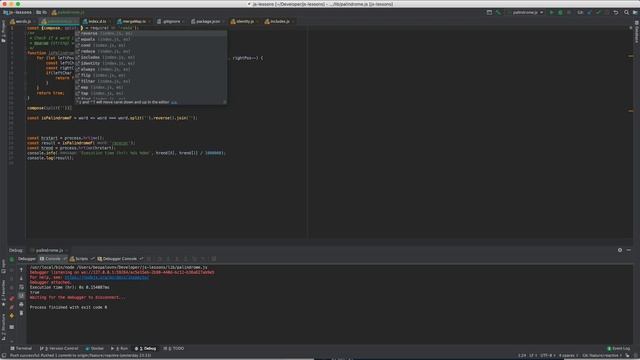Open the Event Log
This screenshot has height=360, width=640.
[x=619, y=349]
